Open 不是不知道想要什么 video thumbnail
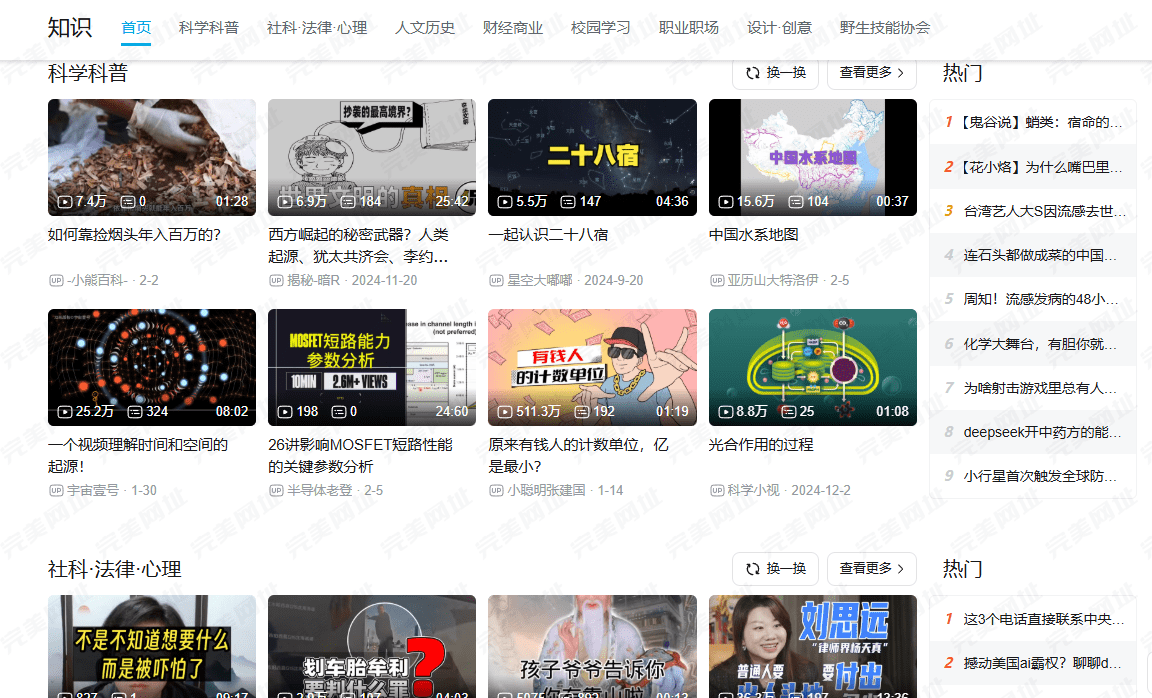Screen dimensions: 1152x698 click(152, 647)
